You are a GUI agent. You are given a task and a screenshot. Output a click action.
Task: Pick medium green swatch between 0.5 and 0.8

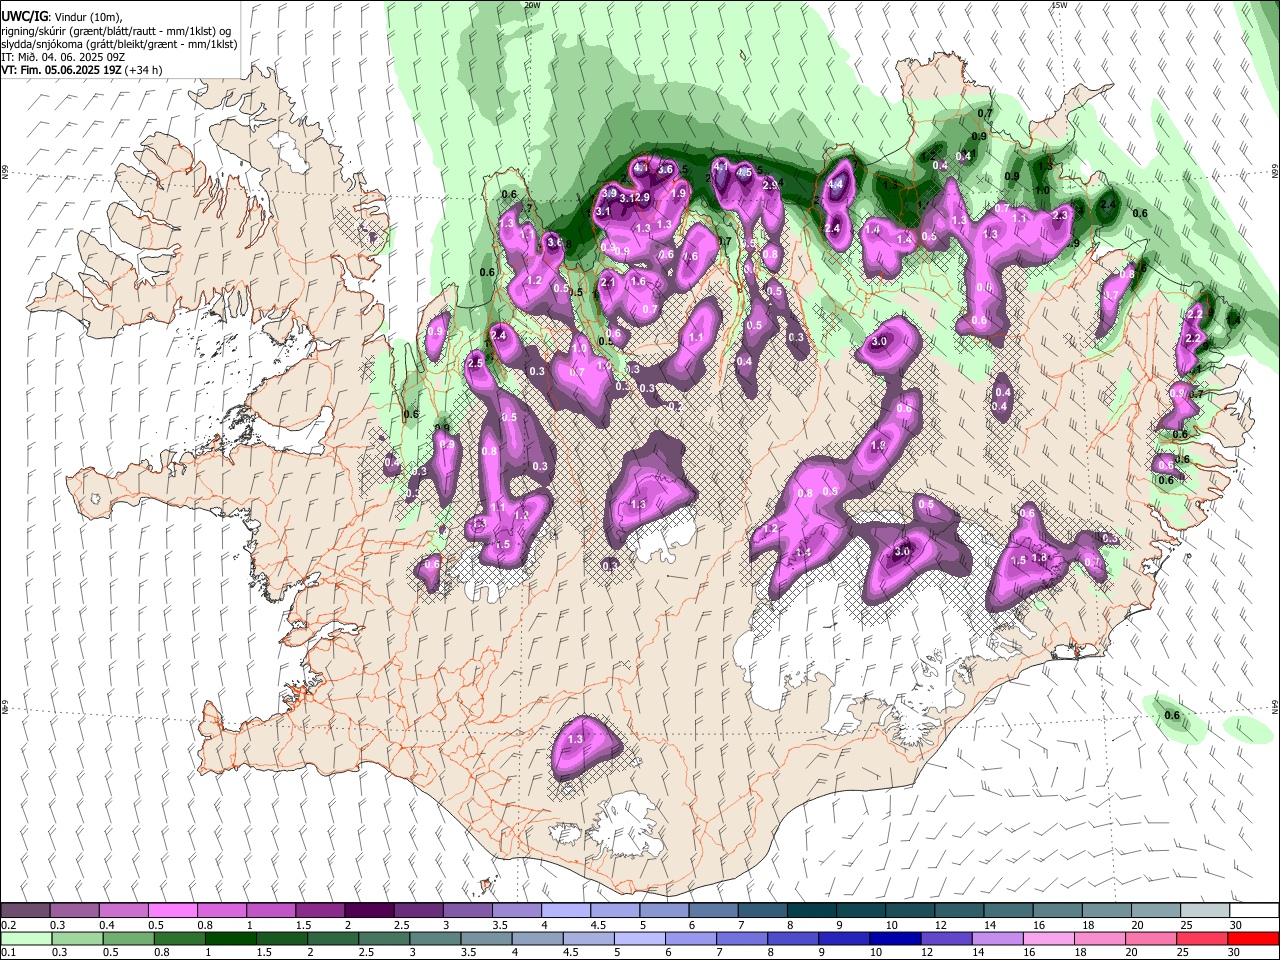tap(128, 938)
